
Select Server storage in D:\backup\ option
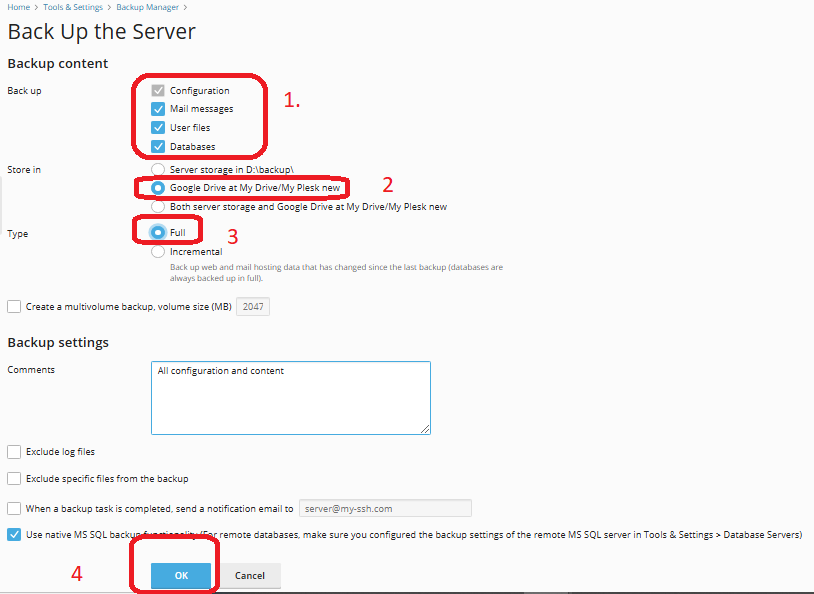point(158,170)
